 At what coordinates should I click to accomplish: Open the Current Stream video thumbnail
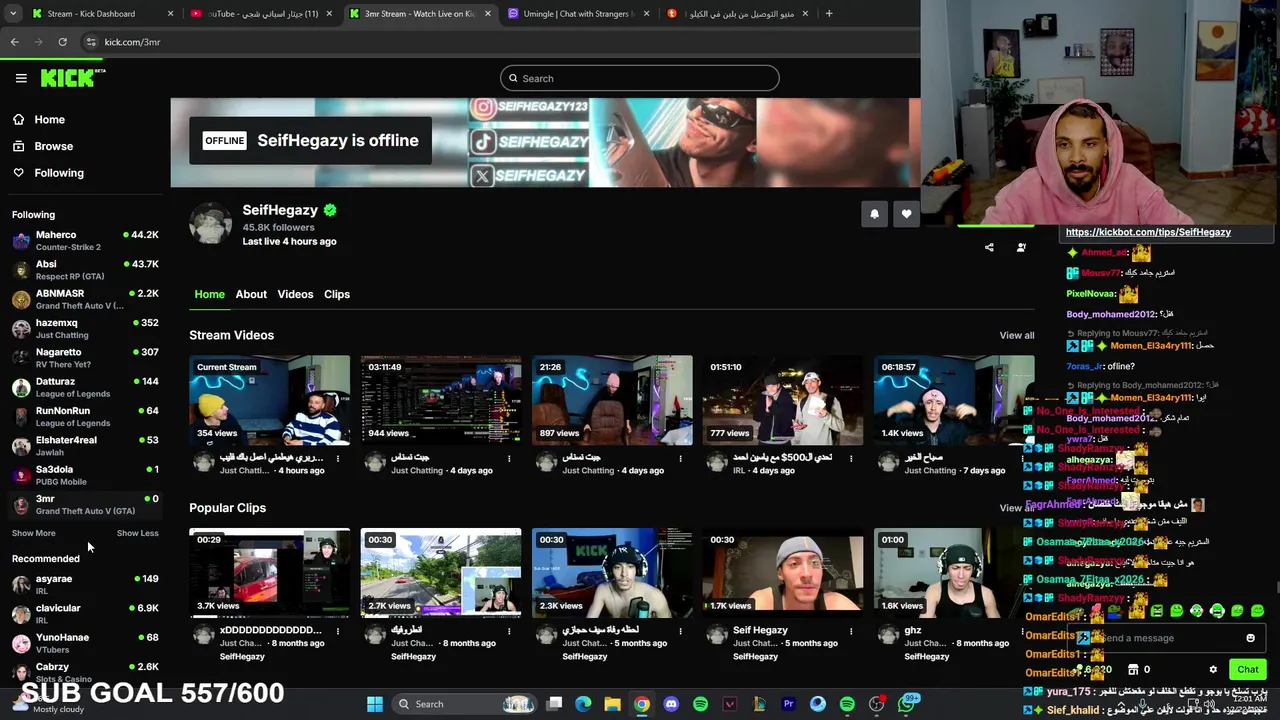[270, 400]
